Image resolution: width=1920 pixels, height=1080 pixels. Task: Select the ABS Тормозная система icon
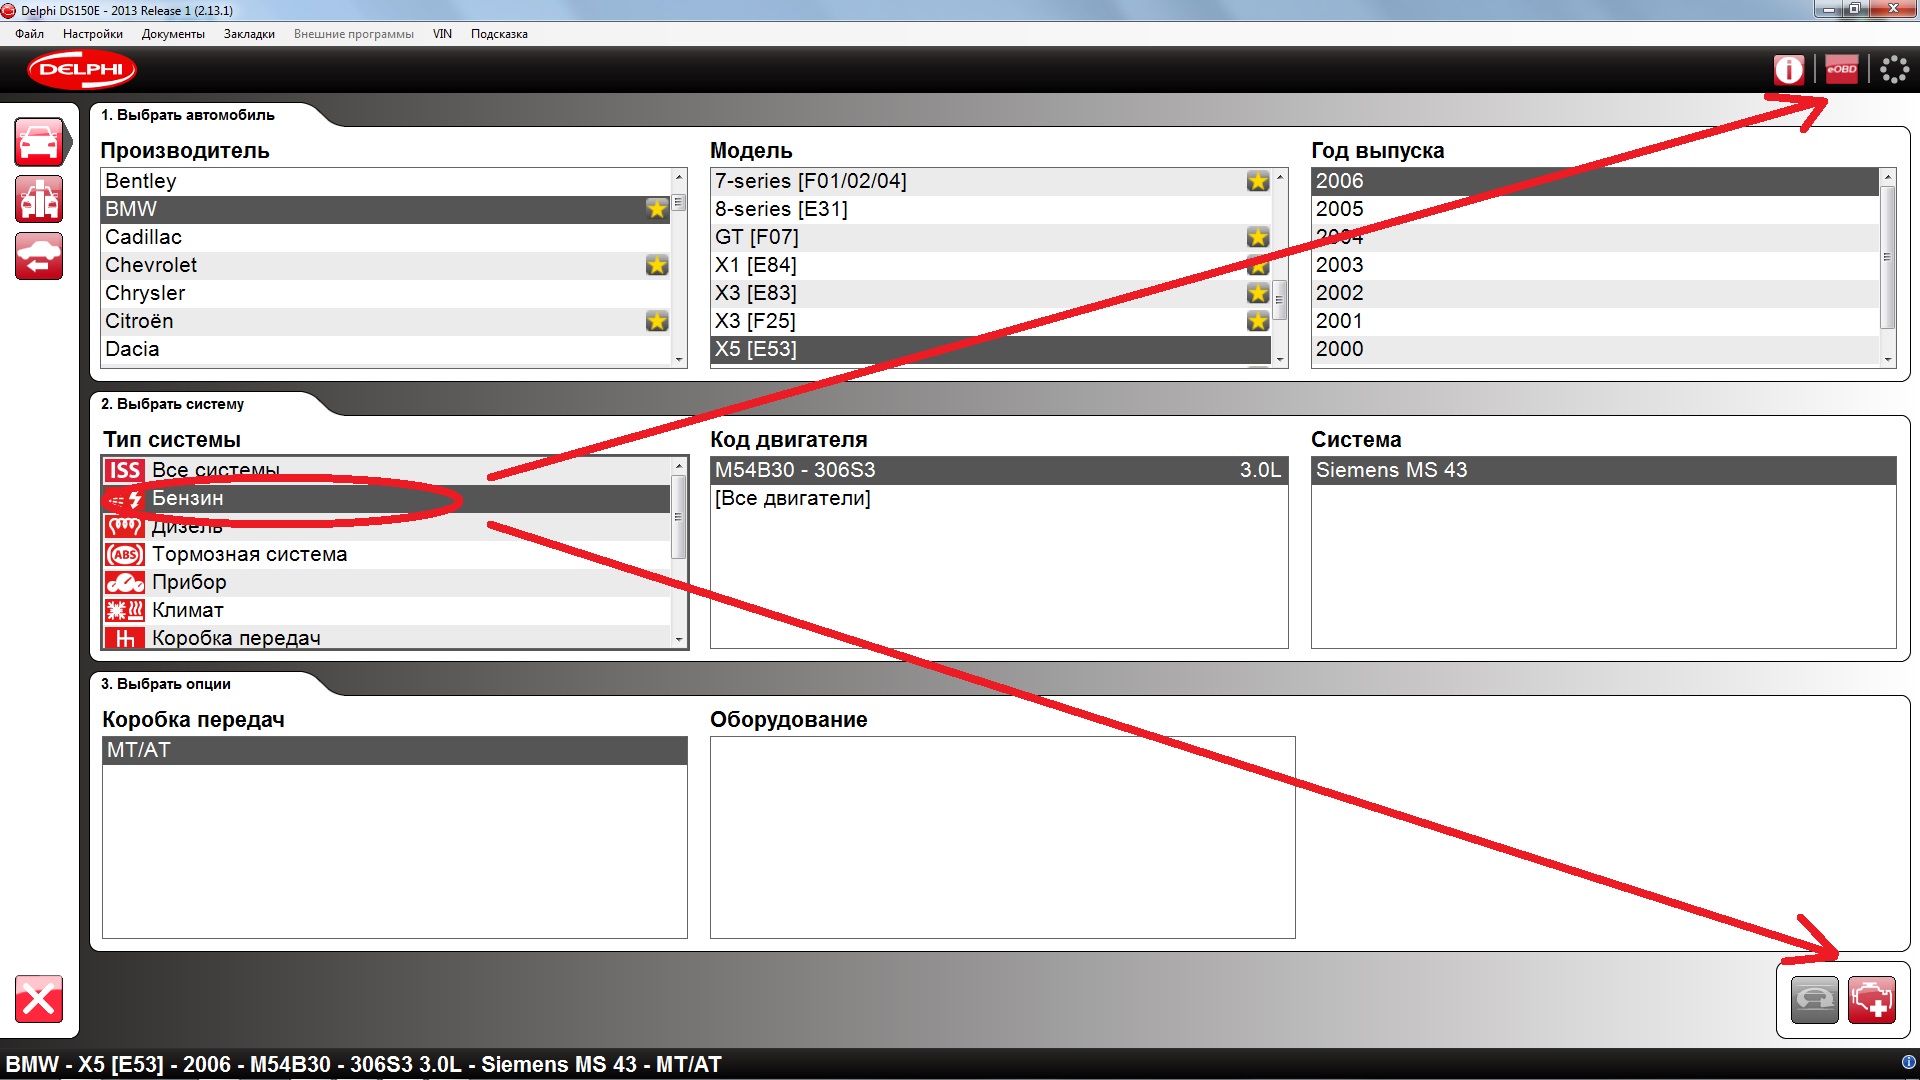pyautogui.click(x=125, y=554)
